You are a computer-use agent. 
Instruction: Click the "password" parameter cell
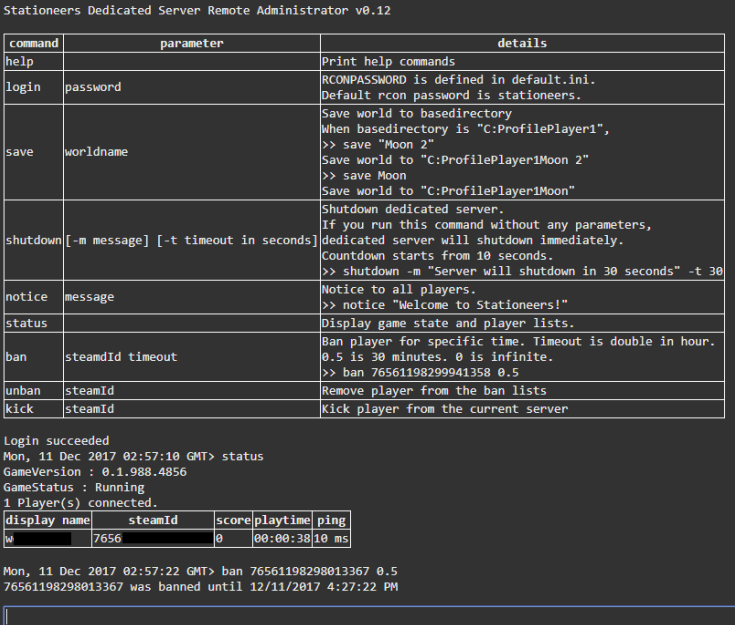click(x=93, y=87)
